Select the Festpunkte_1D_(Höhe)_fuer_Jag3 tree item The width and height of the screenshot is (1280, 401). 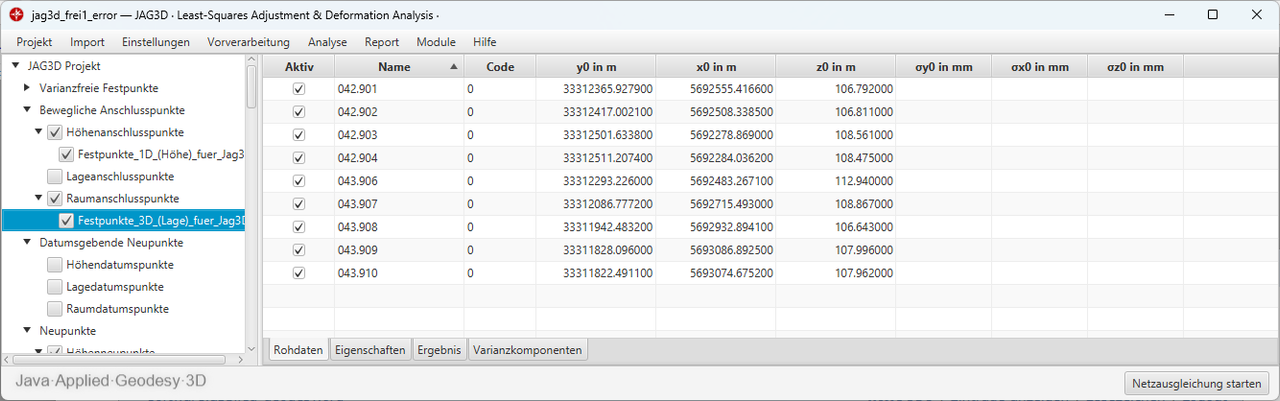click(161, 154)
